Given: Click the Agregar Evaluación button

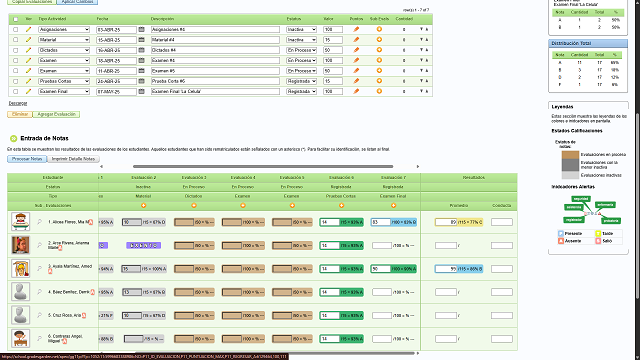Looking at the screenshot, I should [56, 114].
